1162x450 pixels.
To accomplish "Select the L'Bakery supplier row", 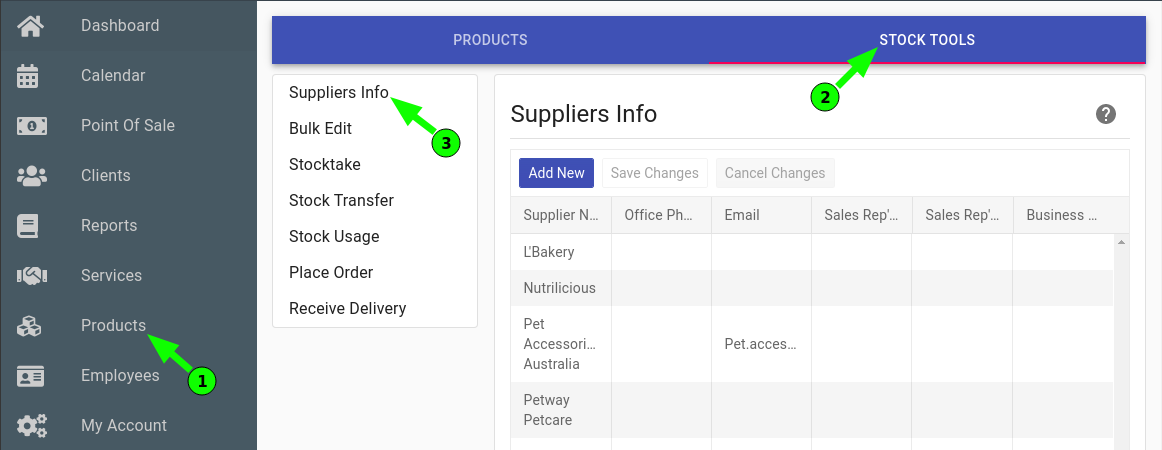I will coord(811,252).
